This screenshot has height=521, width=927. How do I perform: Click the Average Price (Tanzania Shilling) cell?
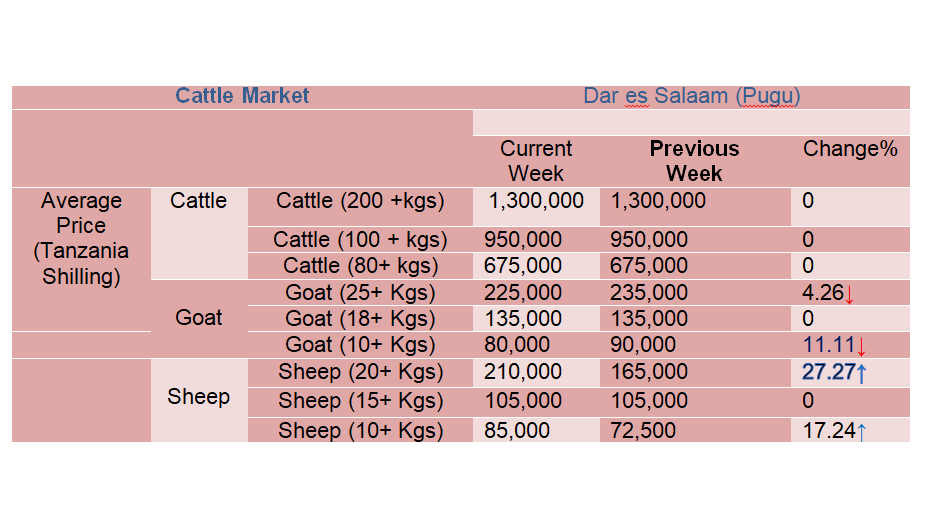click(81, 238)
